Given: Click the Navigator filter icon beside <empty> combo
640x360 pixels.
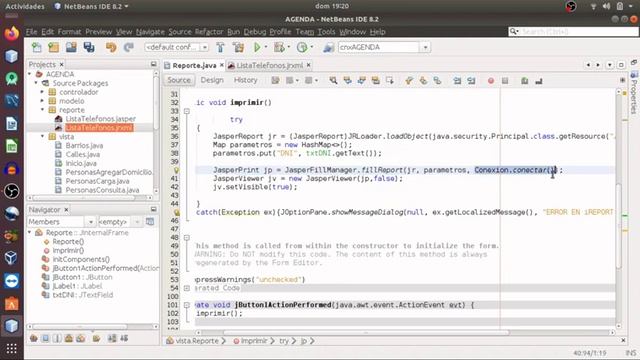Looking at the screenshot, I should tap(150, 222).
